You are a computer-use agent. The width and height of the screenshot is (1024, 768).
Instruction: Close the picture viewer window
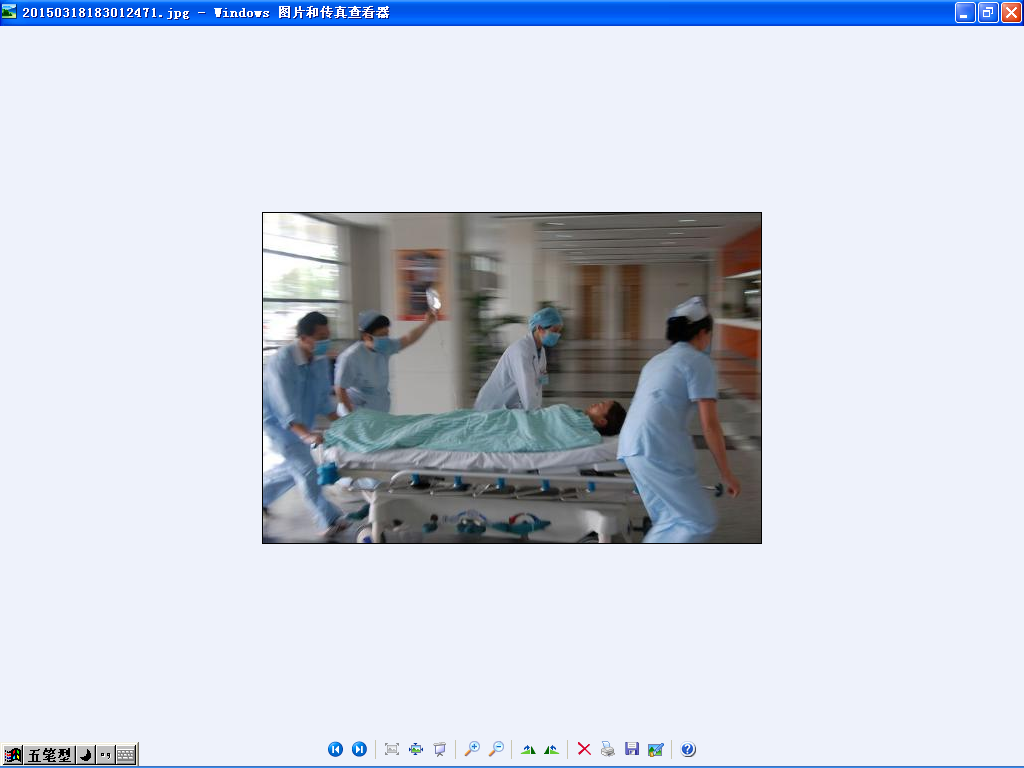pyautogui.click(x=1011, y=12)
